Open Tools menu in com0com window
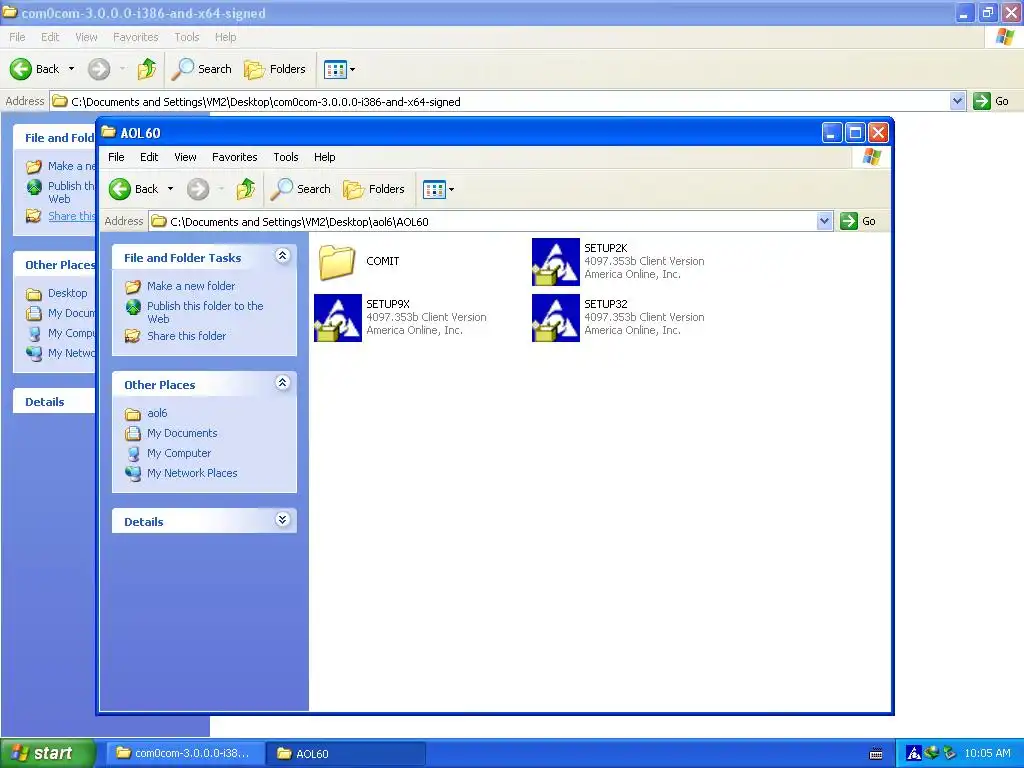The width and height of the screenshot is (1024, 768). click(186, 37)
